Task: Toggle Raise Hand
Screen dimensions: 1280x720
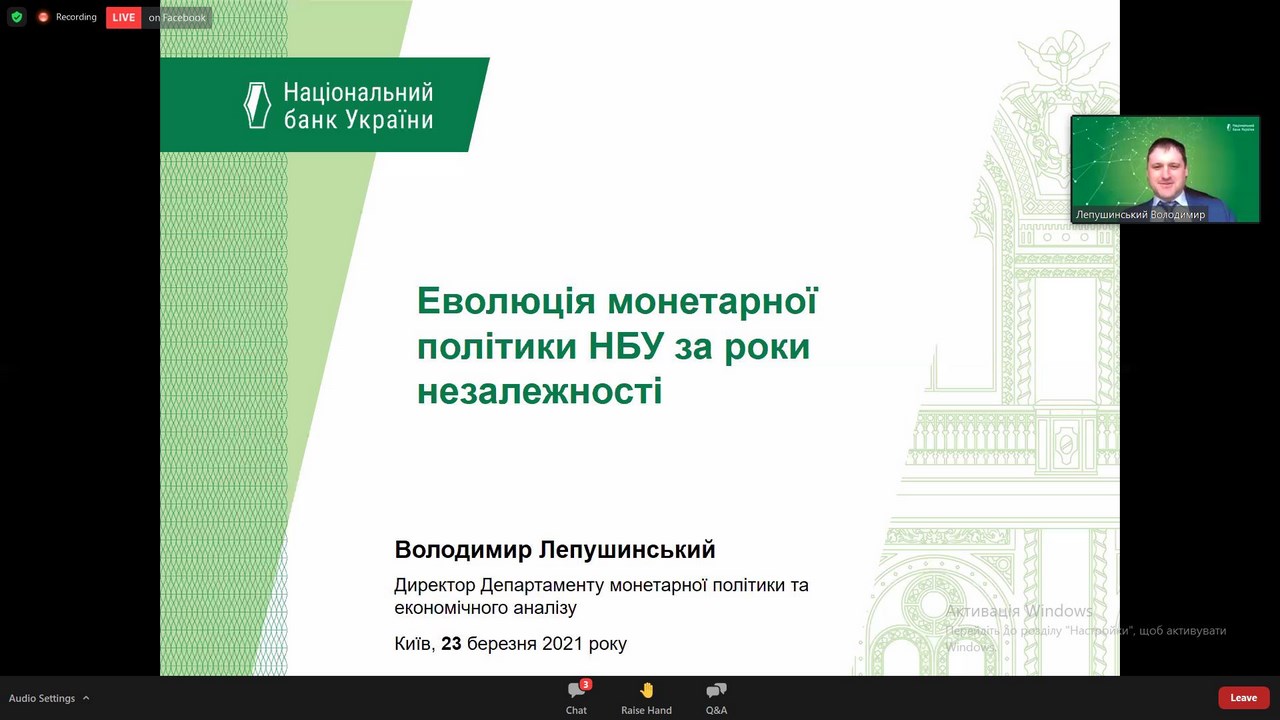Action: tap(646, 697)
